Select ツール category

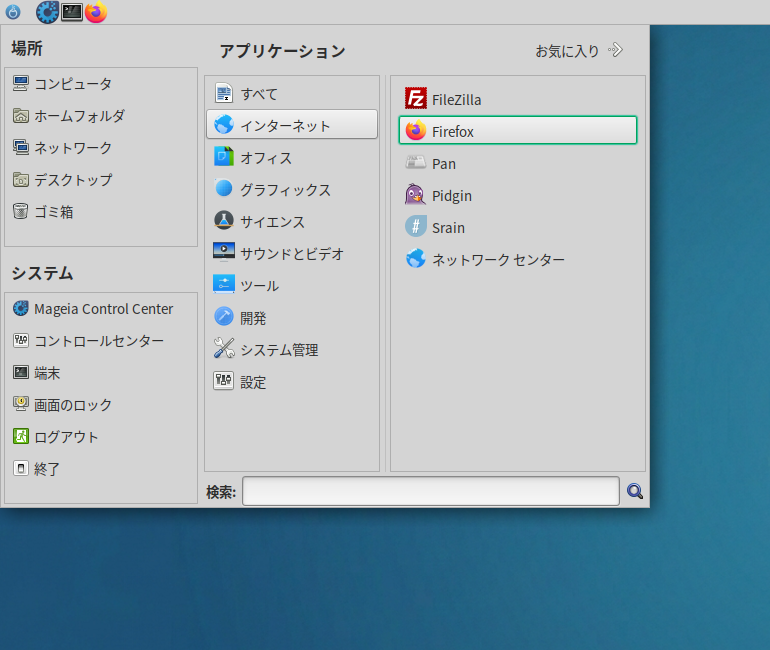pyautogui.click(x=292, y=285)
